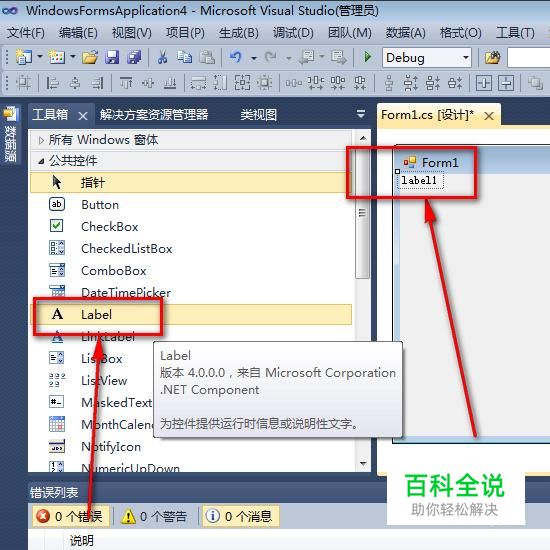Click the Align Rights layout icon
The height and width of the screenshot is (550, 550).
[x=97, y=83]
